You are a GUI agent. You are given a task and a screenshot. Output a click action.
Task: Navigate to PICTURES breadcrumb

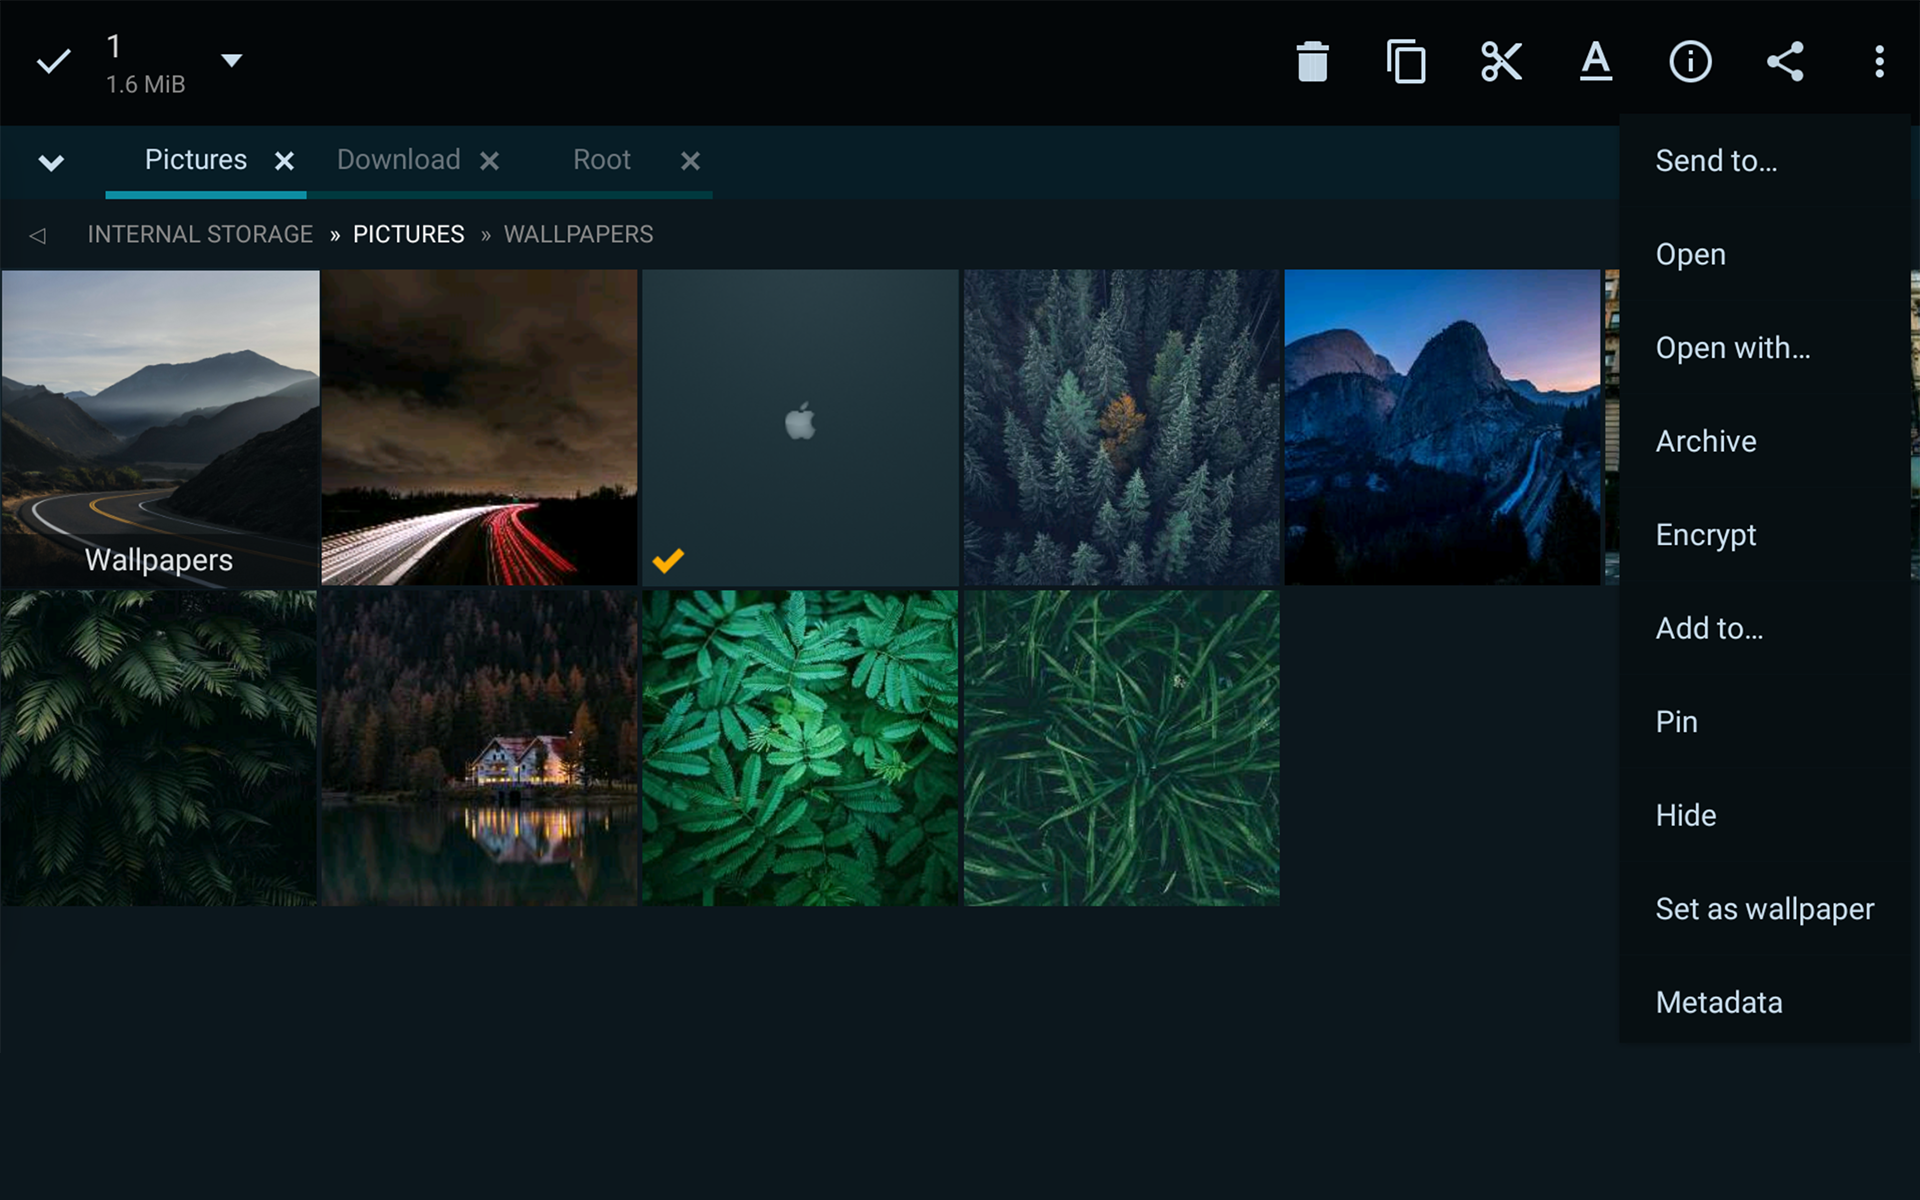(408, 234)
